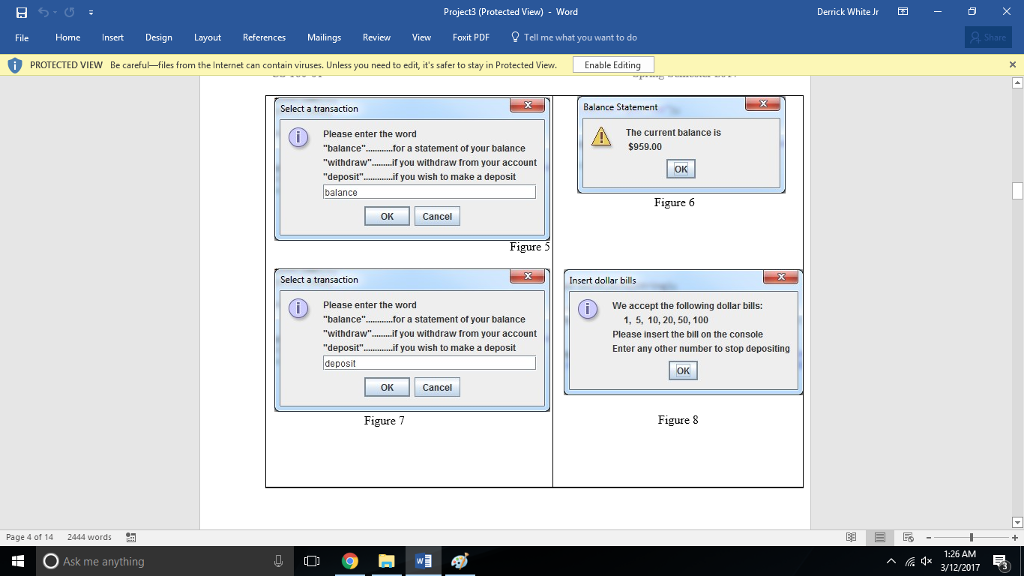Switch to the Mailings ribbon tab
Image resolution: width=1024 pixels, height=576 pixels.
323,37
